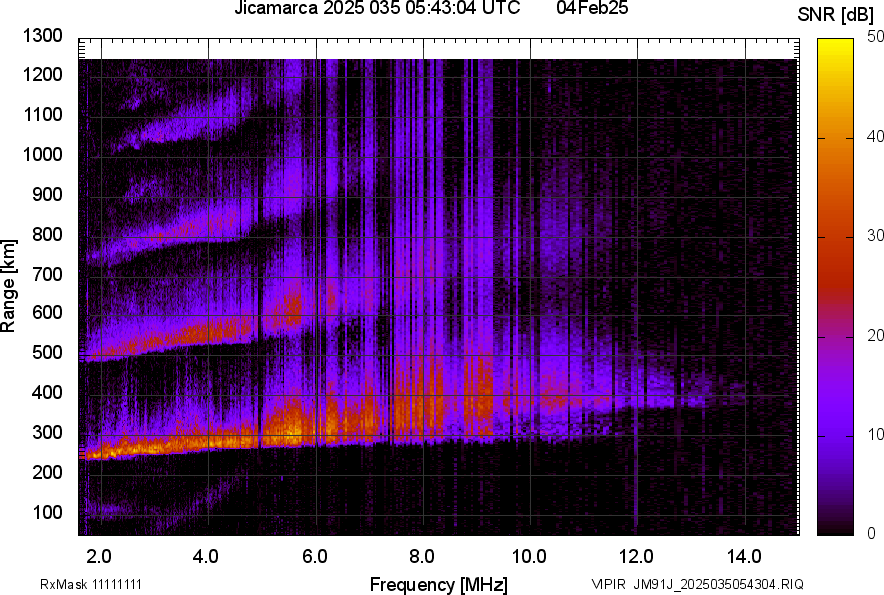Click the 2.0 frequency tick label
The image size is (884, 595).
(99, 556)
